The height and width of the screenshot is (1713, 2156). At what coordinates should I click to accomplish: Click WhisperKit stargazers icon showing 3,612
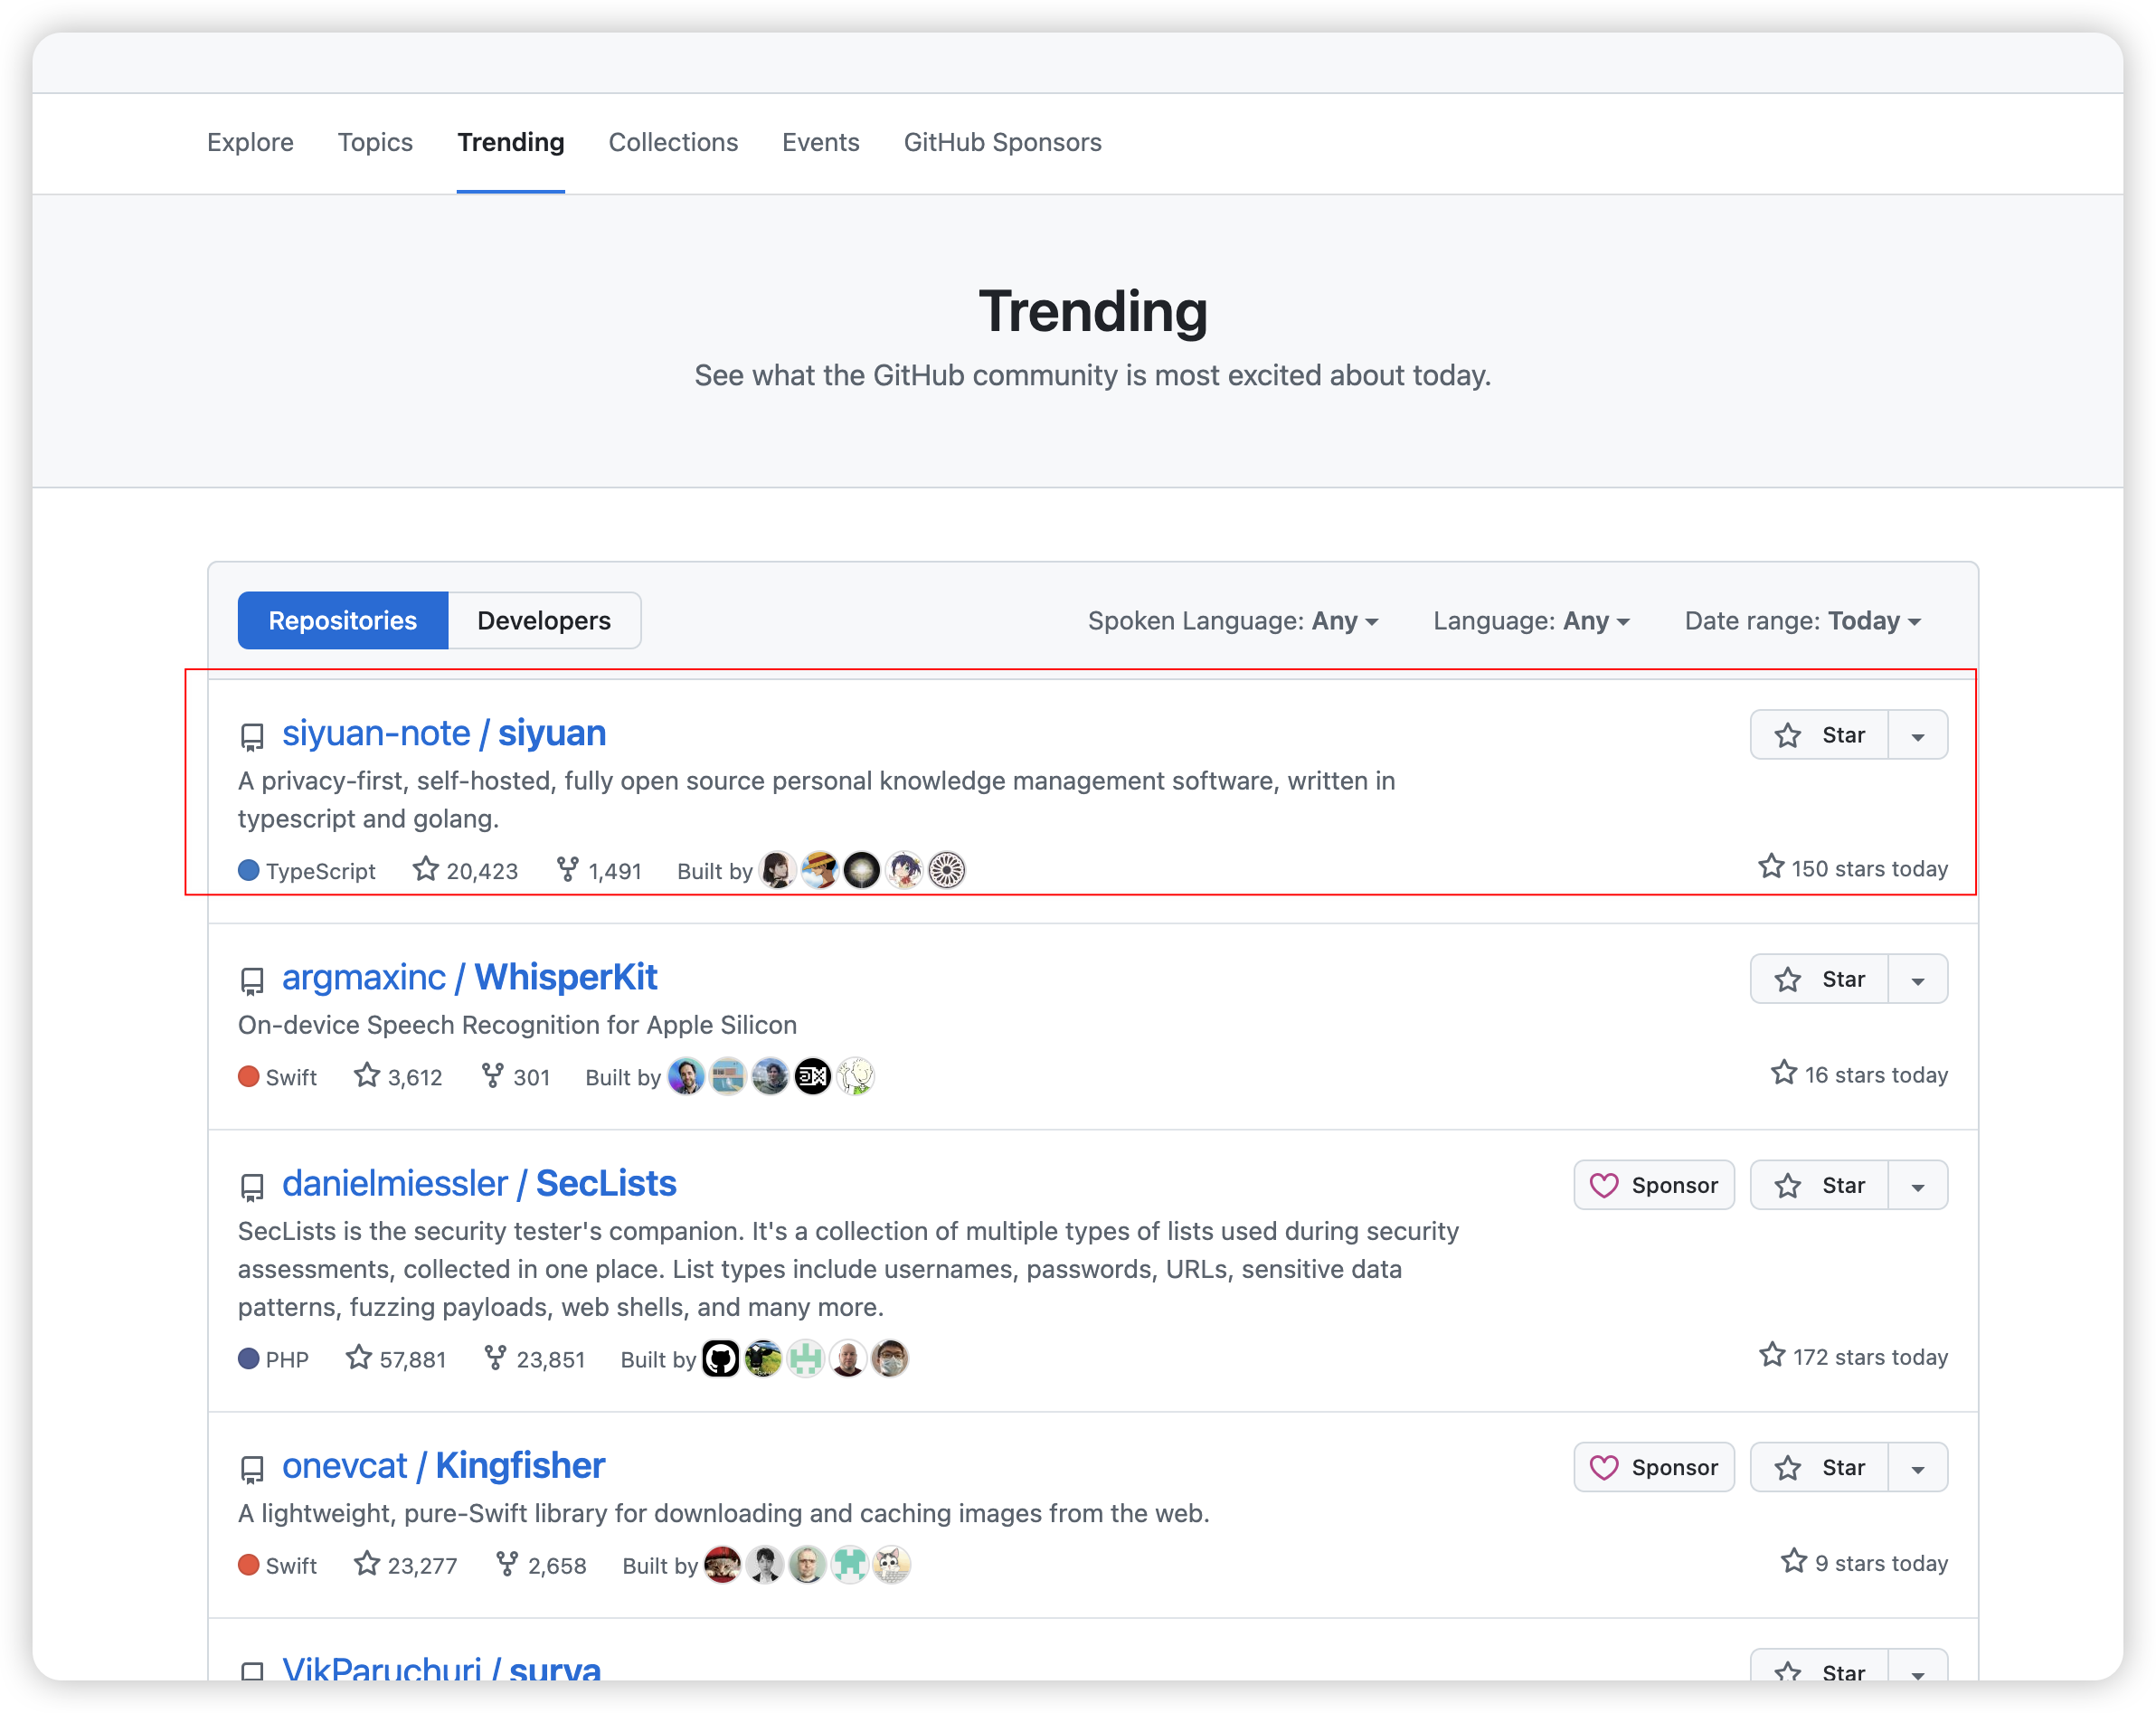[x=367, y=1075]
